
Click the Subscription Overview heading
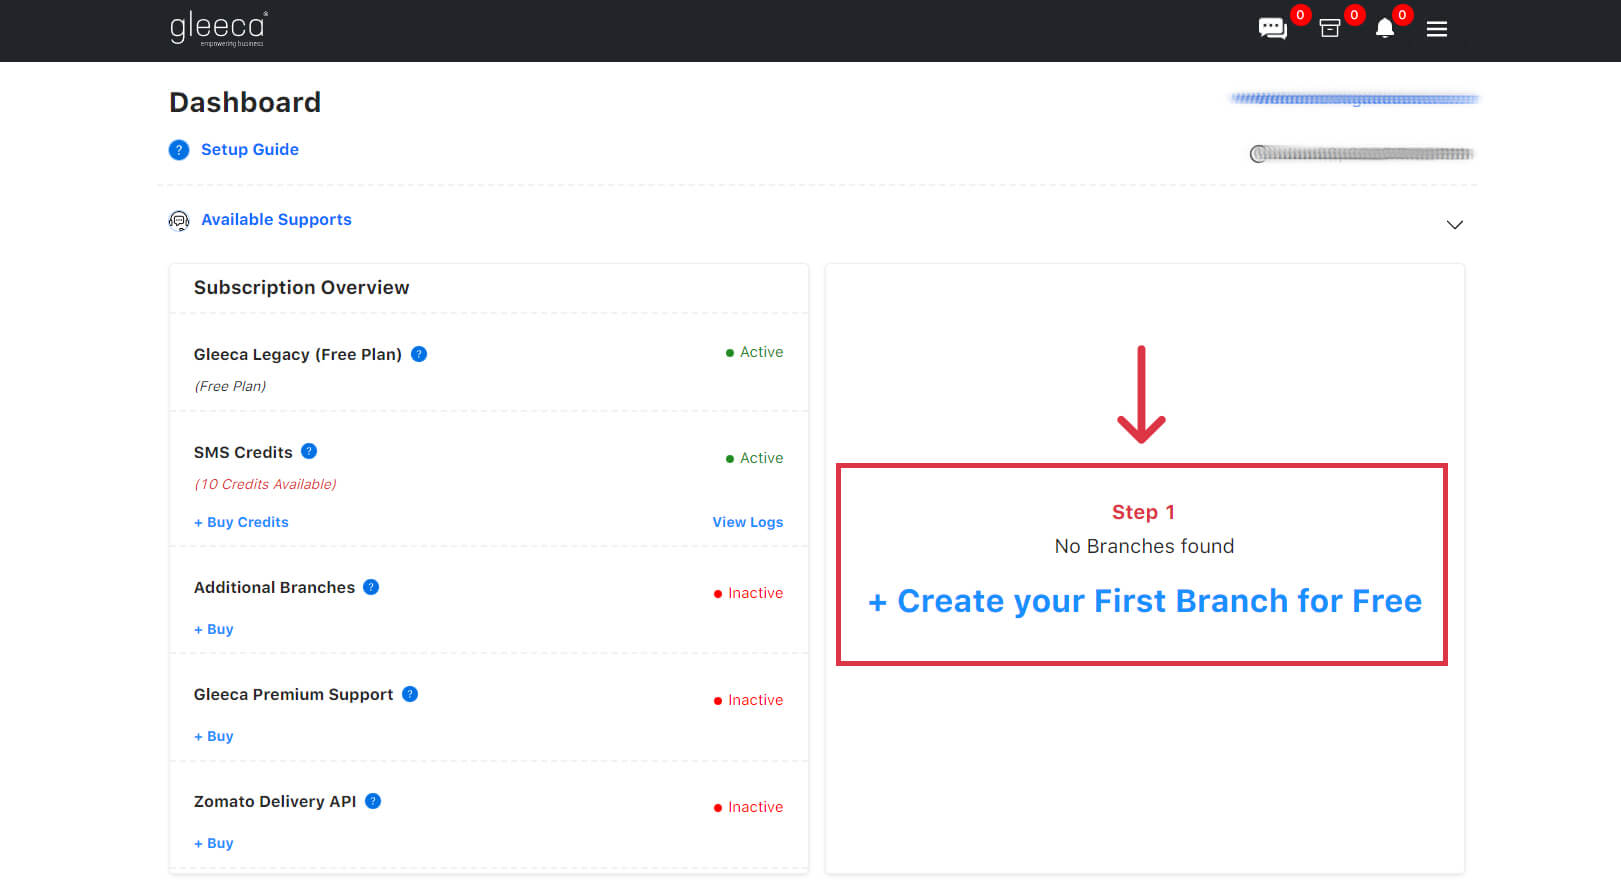(x=301, y=287)
